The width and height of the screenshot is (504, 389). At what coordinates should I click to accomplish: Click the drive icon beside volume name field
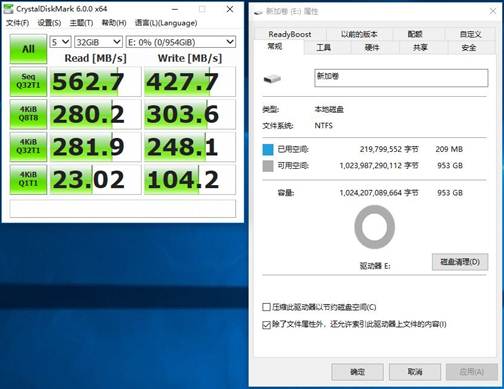(x=272, y=79)
